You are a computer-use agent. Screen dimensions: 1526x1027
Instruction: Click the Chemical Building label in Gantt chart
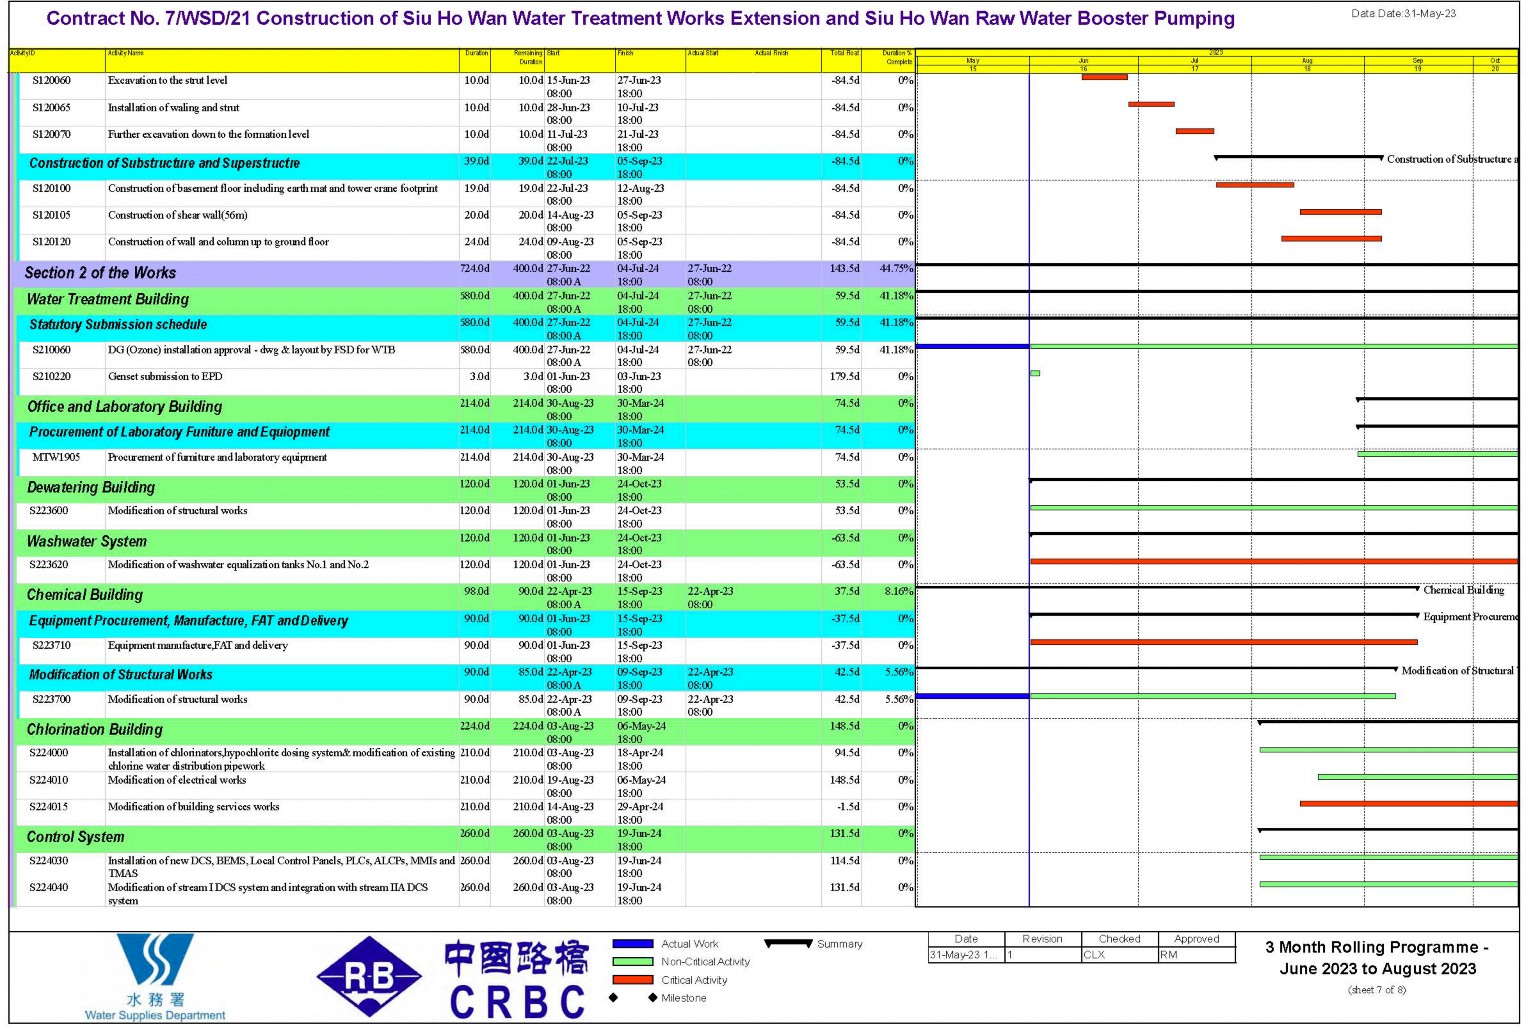click(1463, 590)
